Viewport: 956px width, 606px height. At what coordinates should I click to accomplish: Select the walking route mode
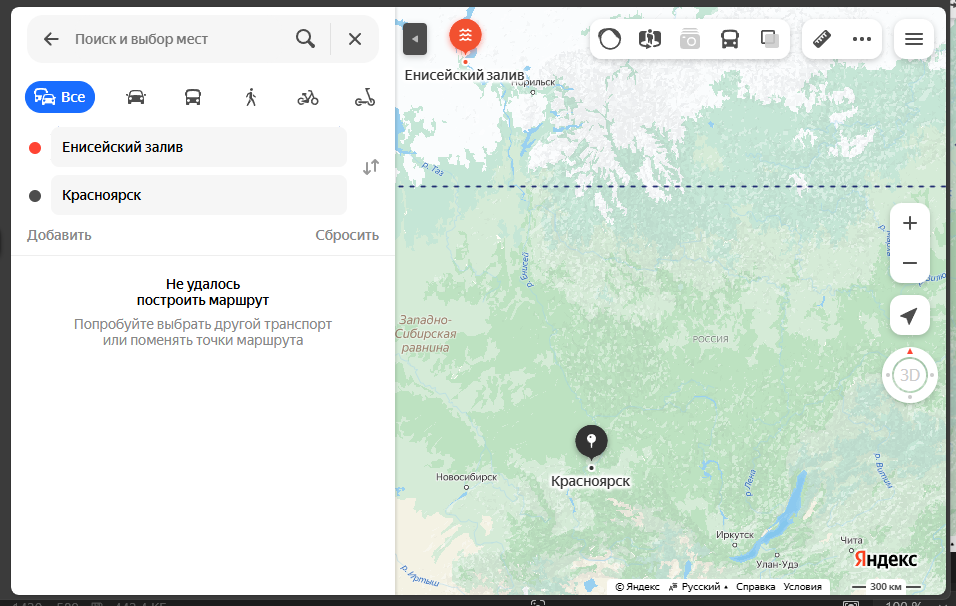coord(250,97)
